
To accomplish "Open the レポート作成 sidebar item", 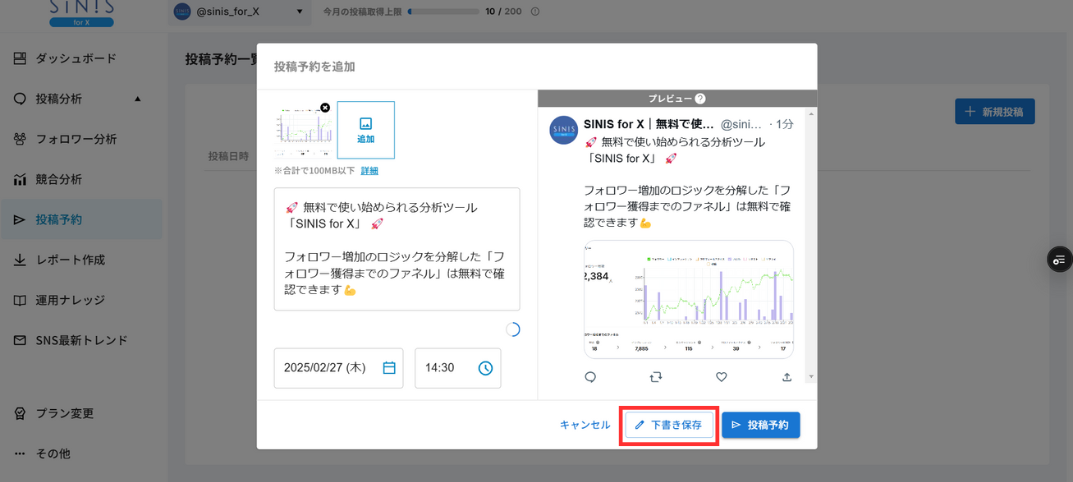I will (x=81, y=259).
